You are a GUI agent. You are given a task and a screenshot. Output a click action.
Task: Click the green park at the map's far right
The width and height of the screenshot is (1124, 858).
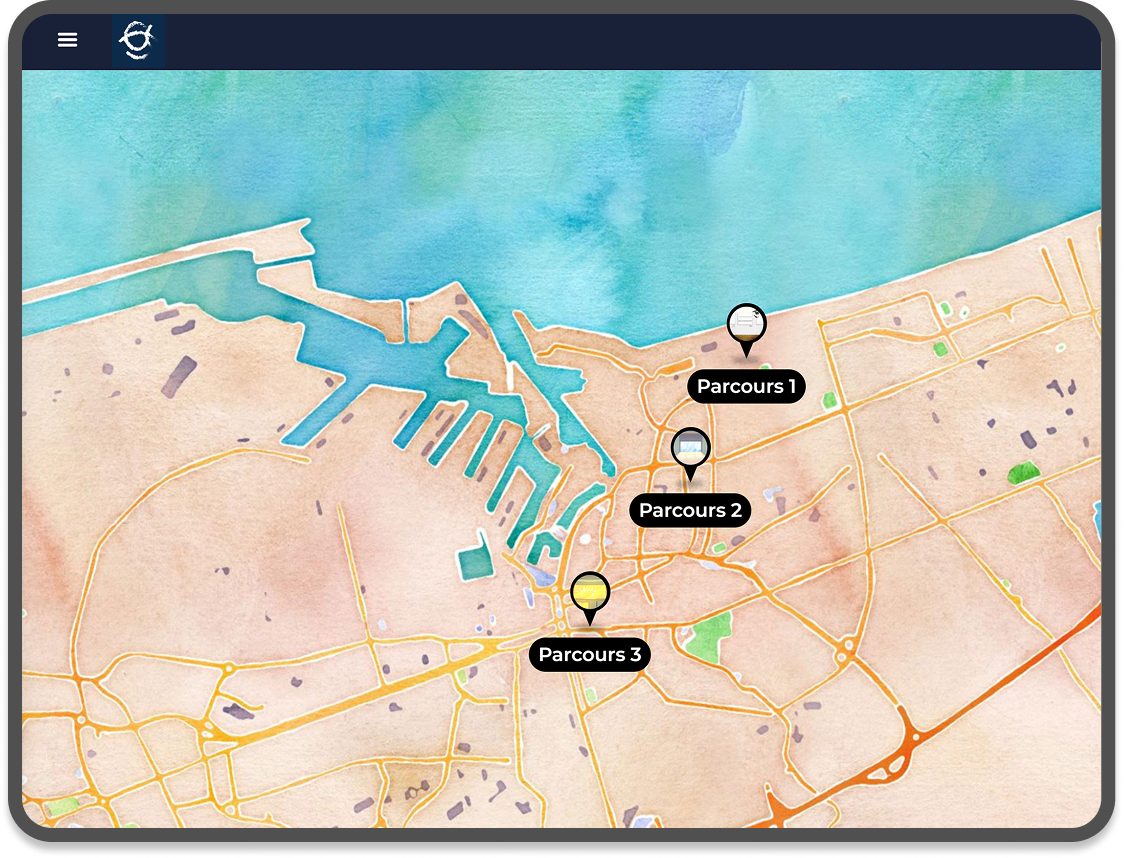(x=1023, y=472)
